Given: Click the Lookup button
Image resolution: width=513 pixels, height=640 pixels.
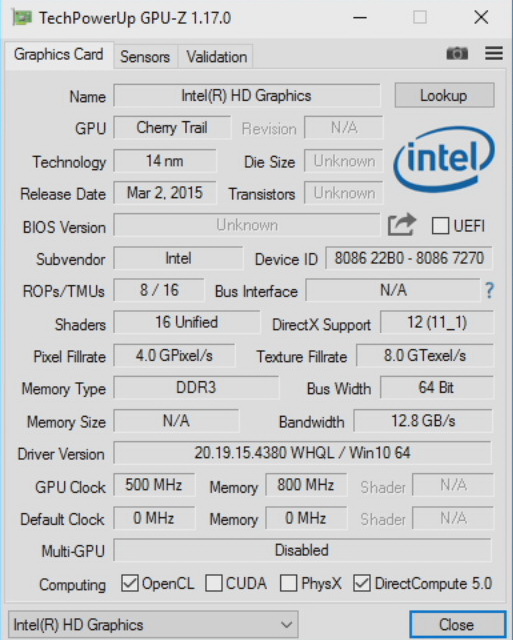Looking at the screenshot, I should 444,96.
